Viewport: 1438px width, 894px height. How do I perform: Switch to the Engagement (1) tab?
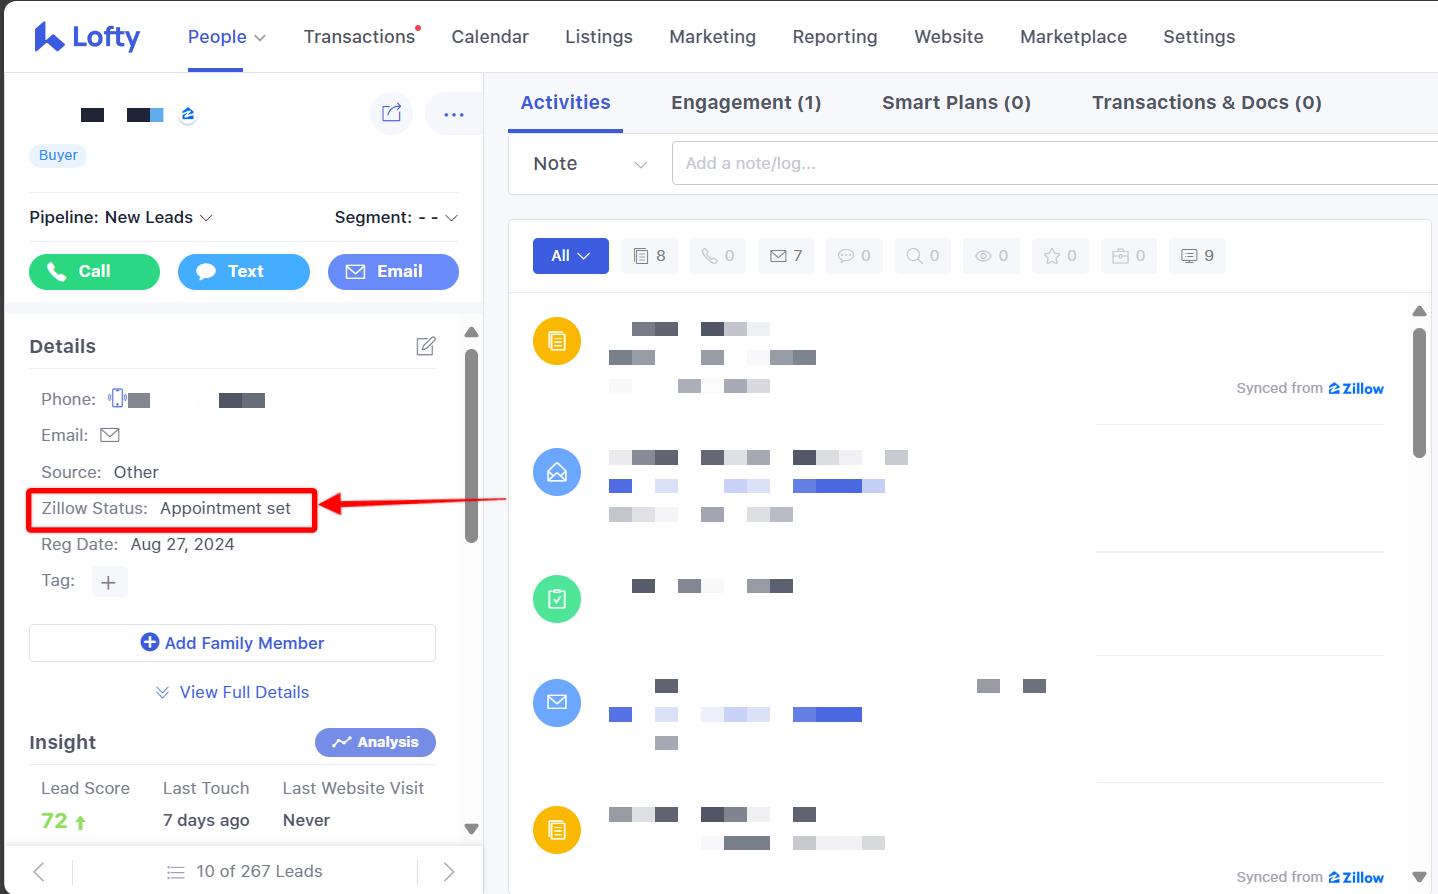pyautogui.click(x=745, y=102)
